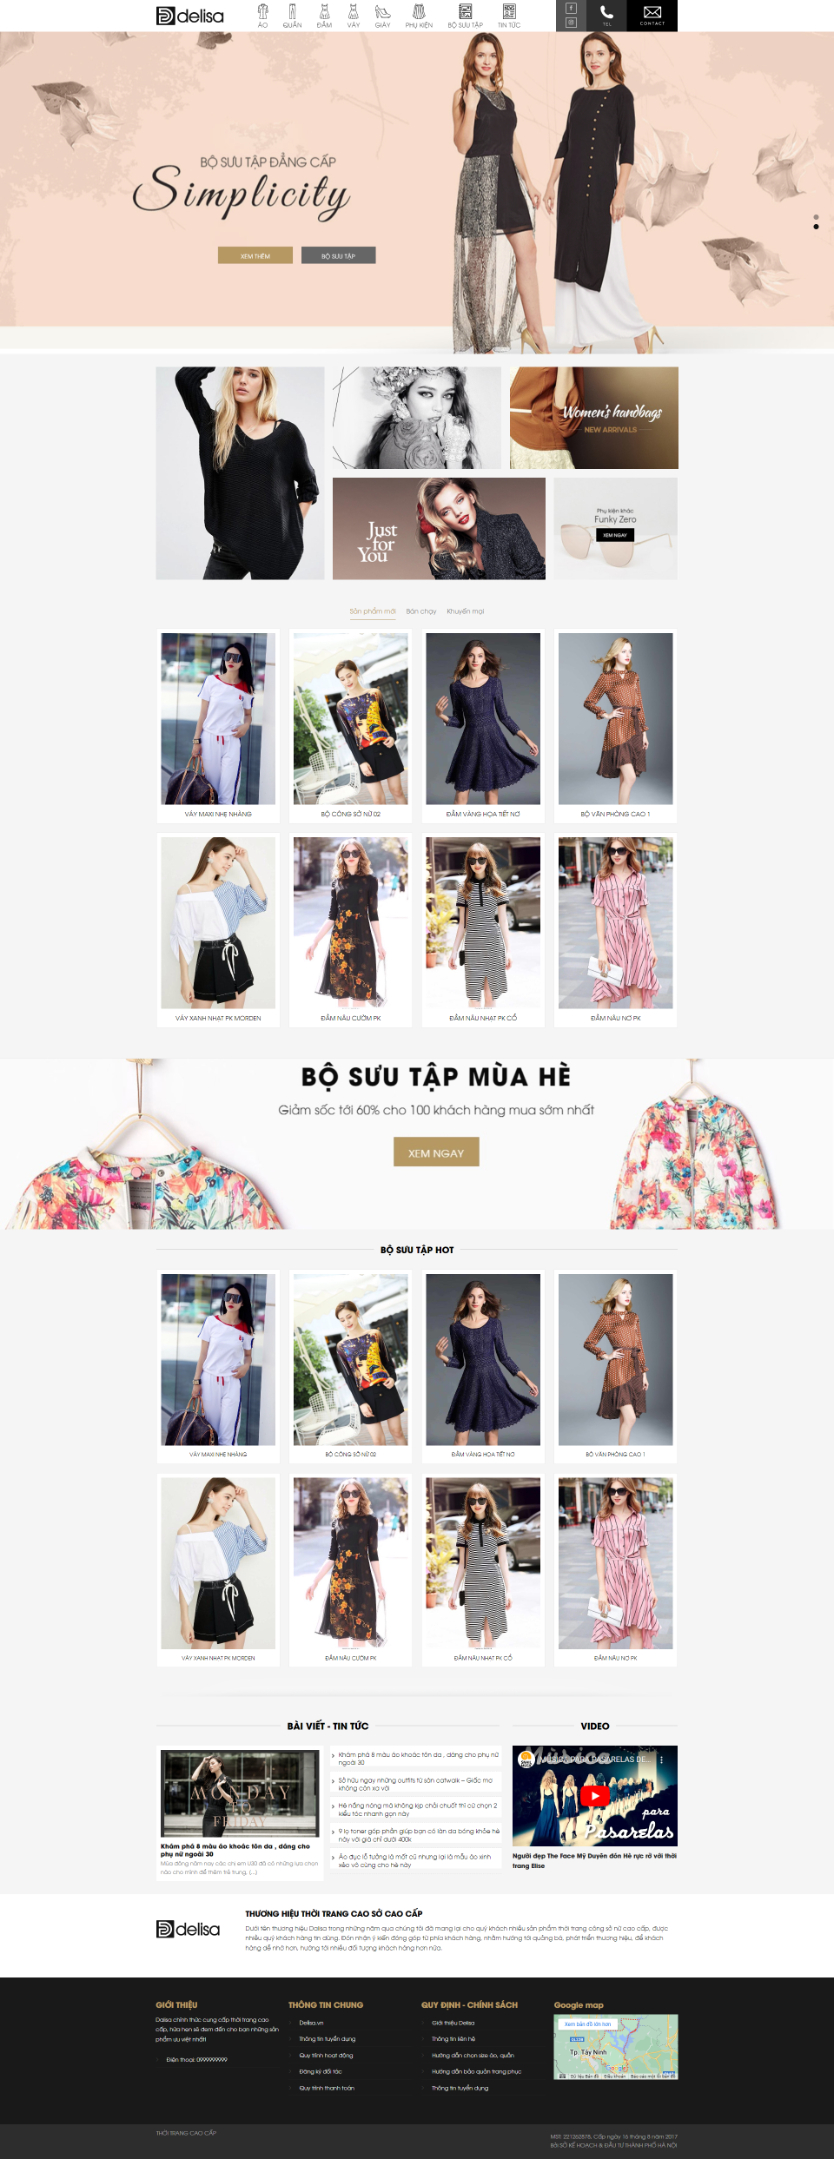
Task: Switch to the Bán chạy tab
Action: coord(421,611)
